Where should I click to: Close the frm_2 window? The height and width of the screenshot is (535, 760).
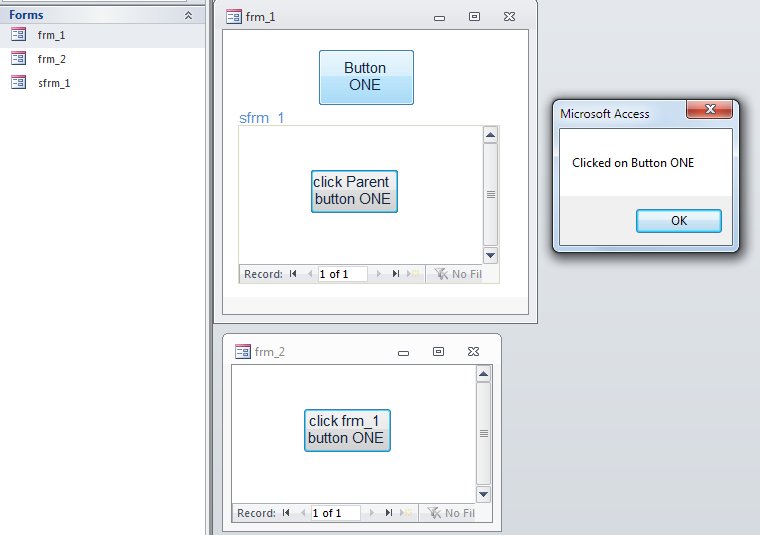pos(474,351)
